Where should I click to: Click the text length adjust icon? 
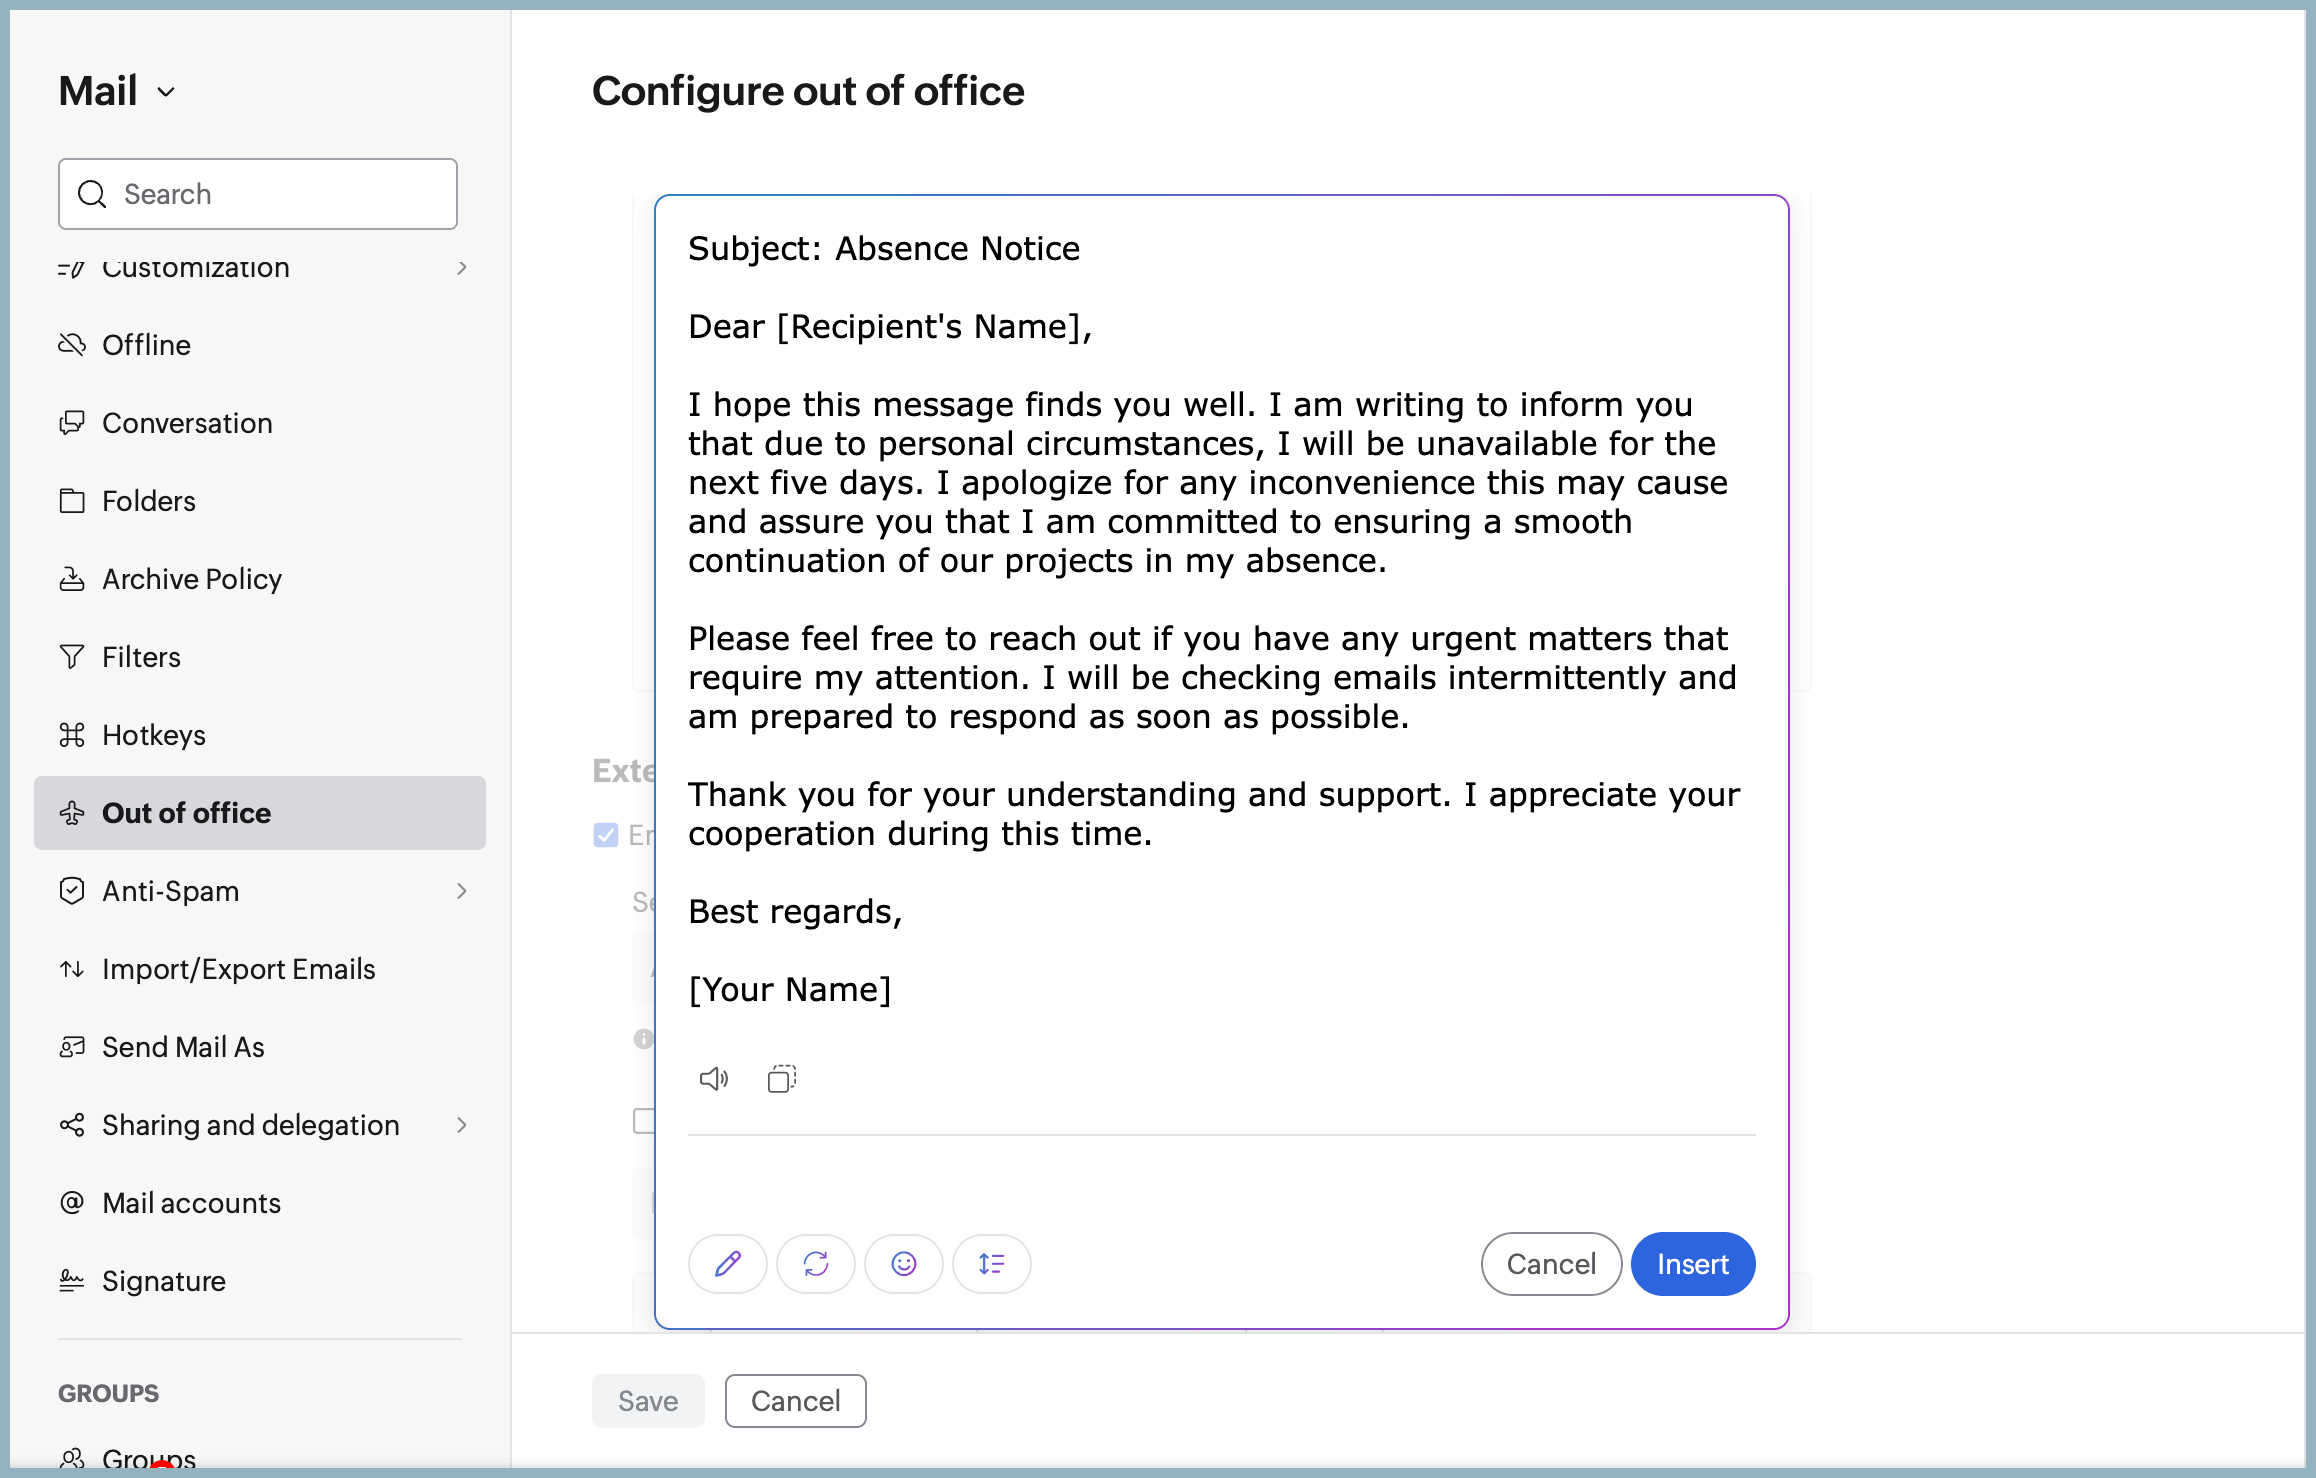click(992, 1264)
